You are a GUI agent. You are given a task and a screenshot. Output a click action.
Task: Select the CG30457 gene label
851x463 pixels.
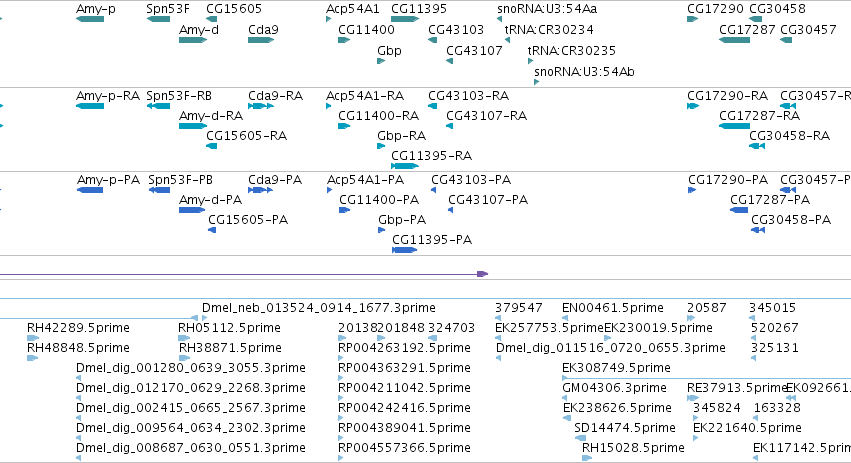point(808,30)
